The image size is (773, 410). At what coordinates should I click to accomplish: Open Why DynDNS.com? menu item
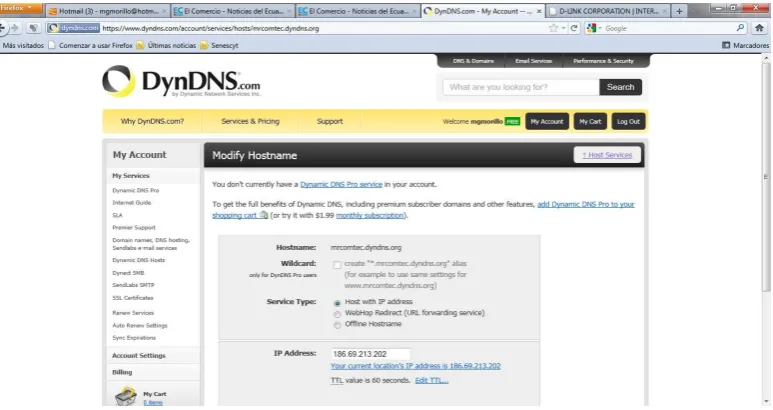click(152, 121)
